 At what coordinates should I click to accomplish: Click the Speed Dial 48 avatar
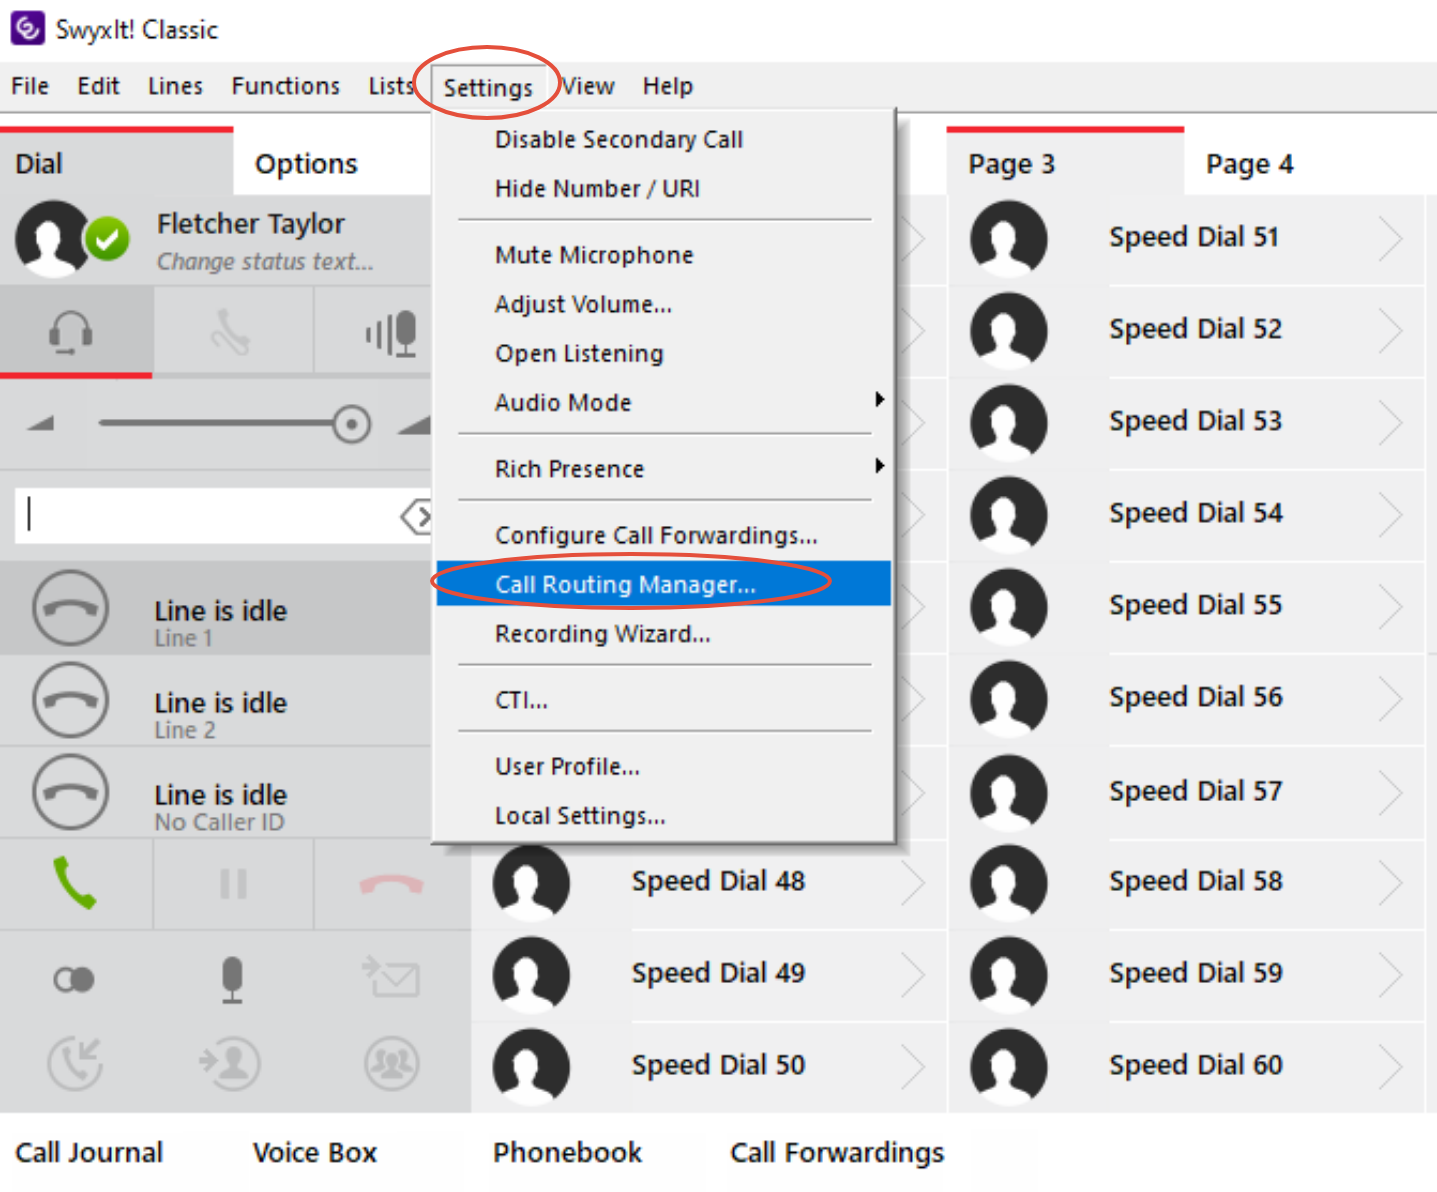click(531, 882)
